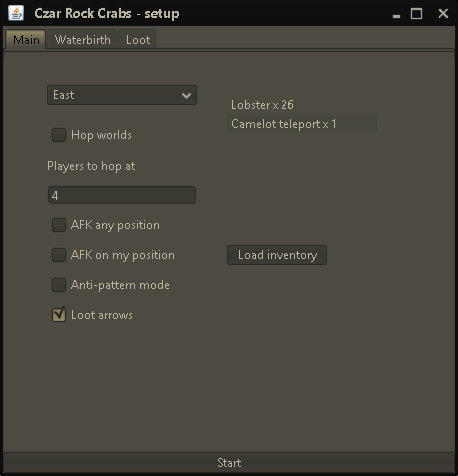Tick the AFK any position checkbox

[x=59, y=225]
